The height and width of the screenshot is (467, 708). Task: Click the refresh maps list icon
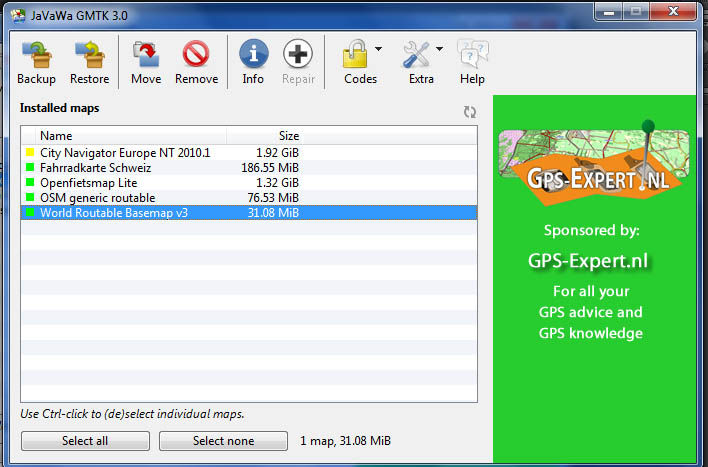tap(469, 113)
